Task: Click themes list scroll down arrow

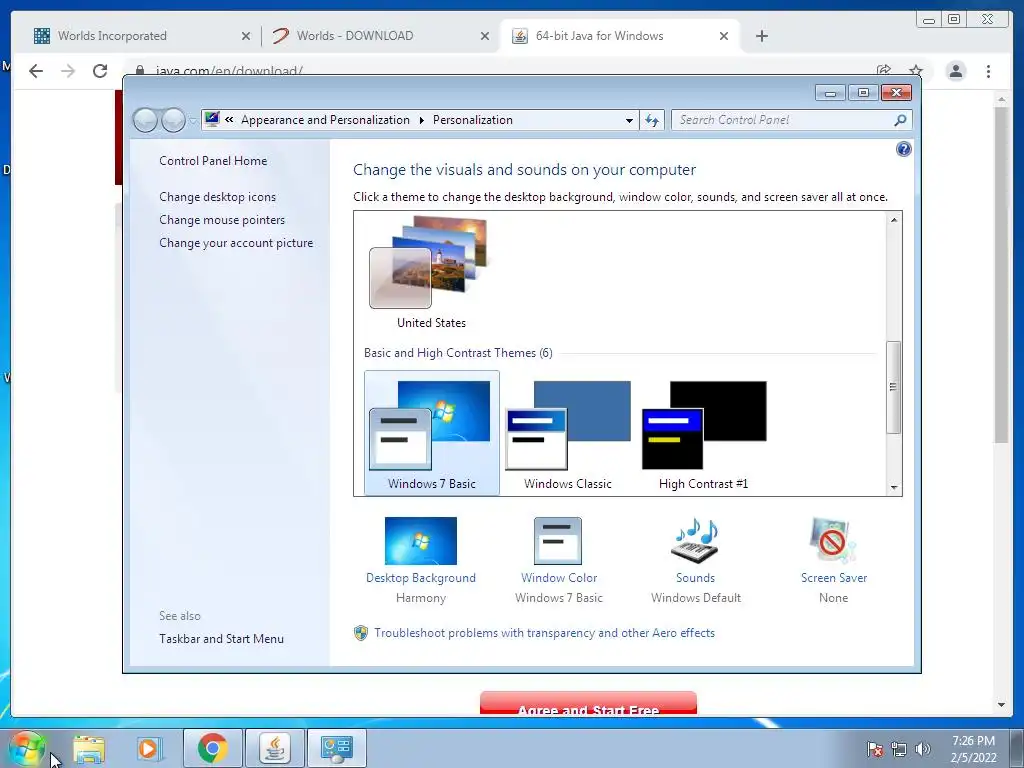Action: (x=894, y=488)
